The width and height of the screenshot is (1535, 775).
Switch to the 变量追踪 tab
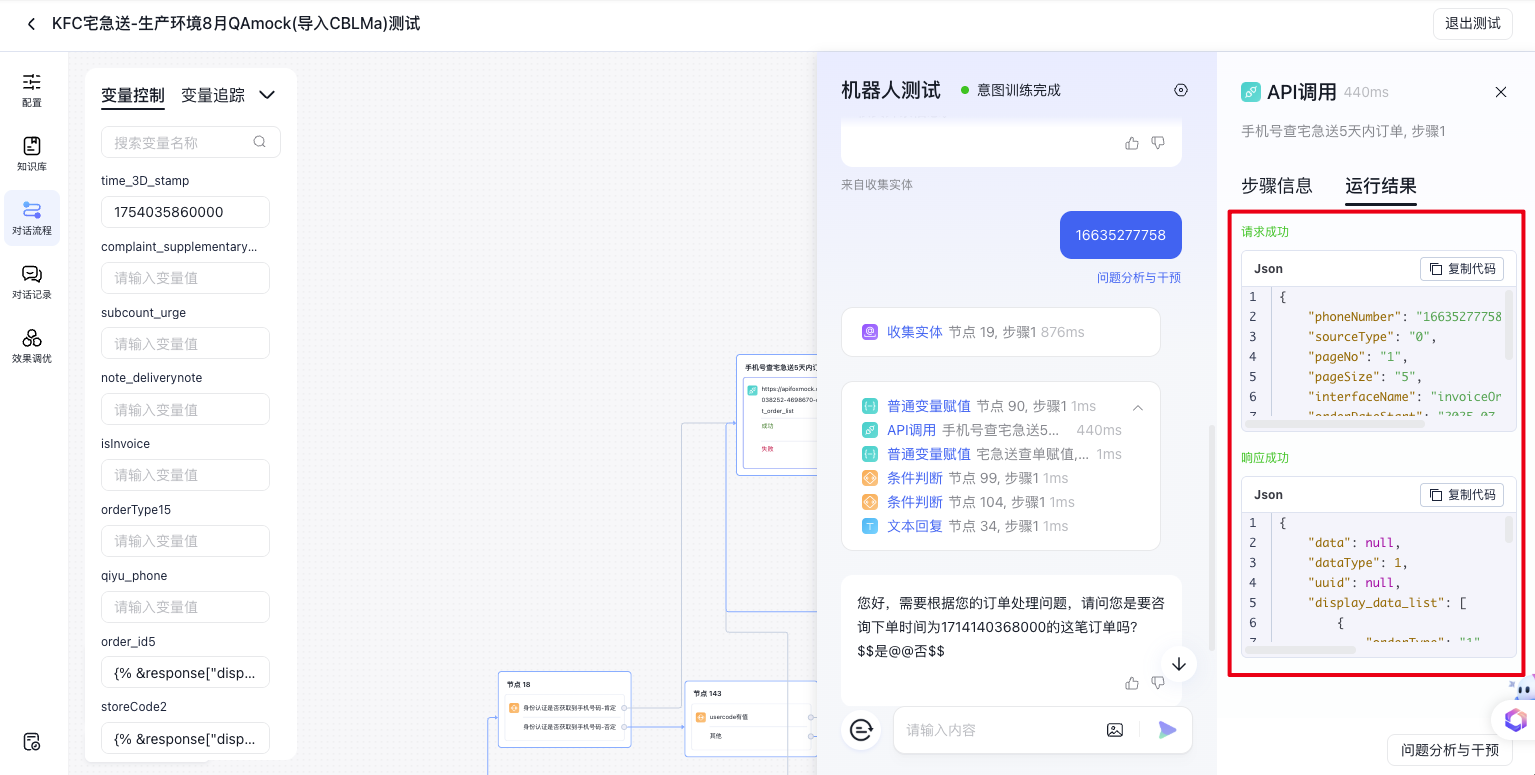coord(213,94)
